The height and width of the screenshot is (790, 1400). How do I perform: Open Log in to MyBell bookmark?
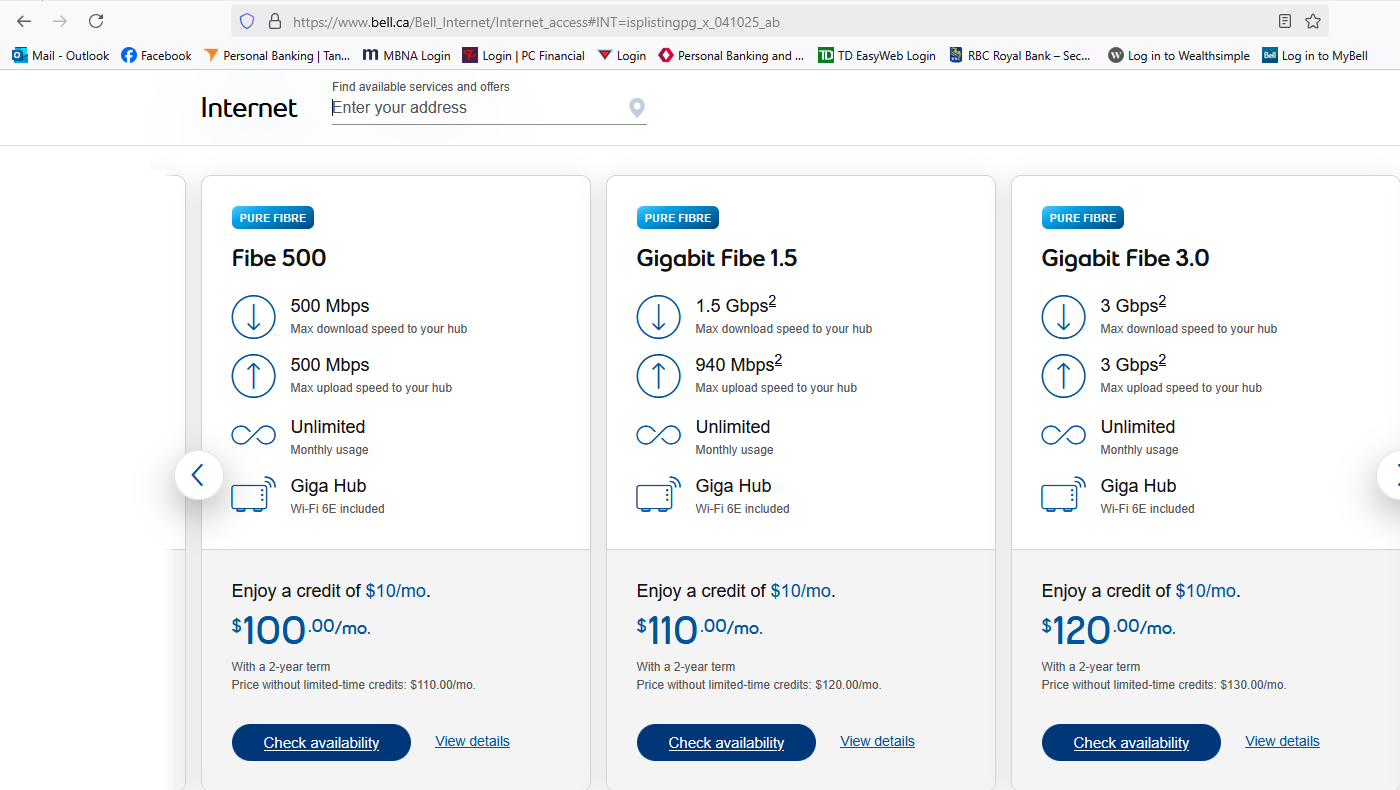pos(1315,56)
